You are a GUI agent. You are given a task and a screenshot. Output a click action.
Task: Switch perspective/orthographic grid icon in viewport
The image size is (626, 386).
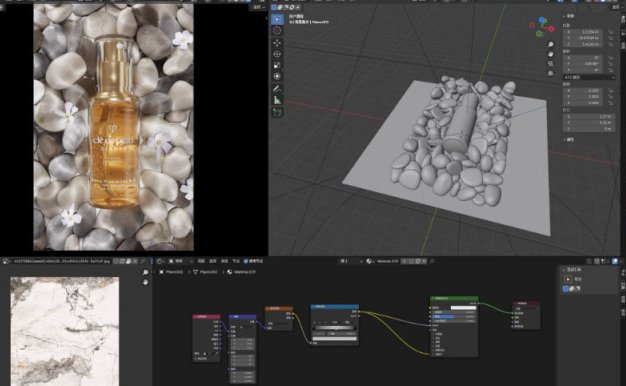(551, 73)
